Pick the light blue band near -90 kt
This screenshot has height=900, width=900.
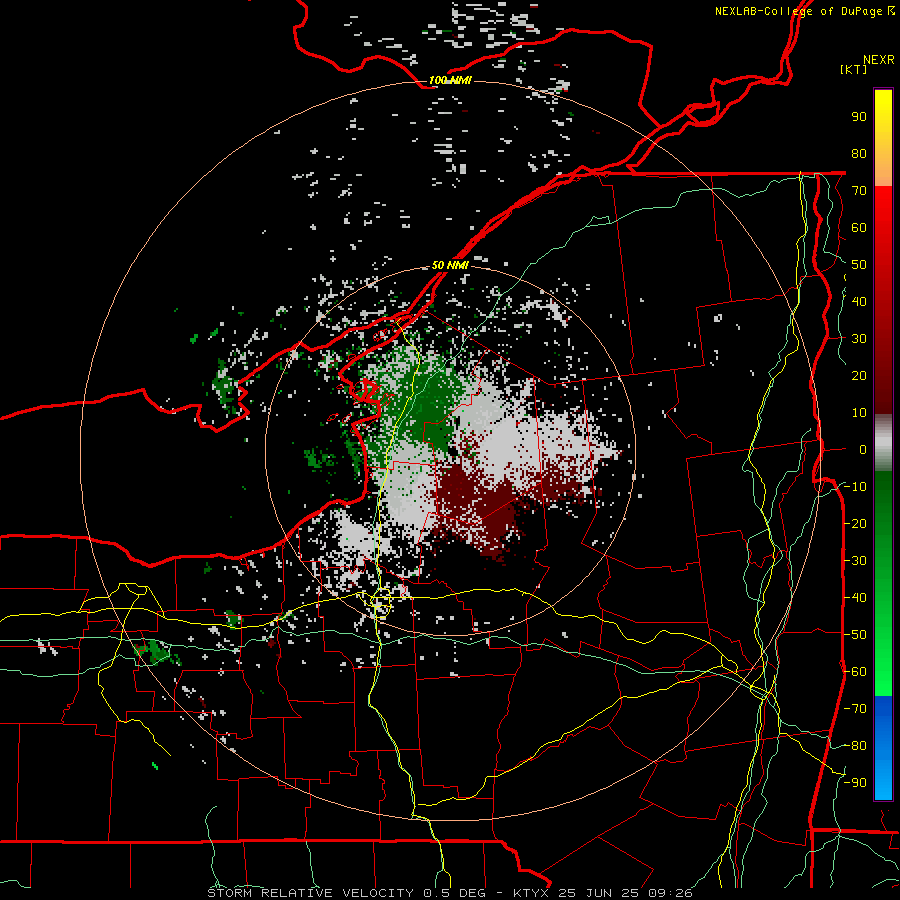[x=883, y=781]
